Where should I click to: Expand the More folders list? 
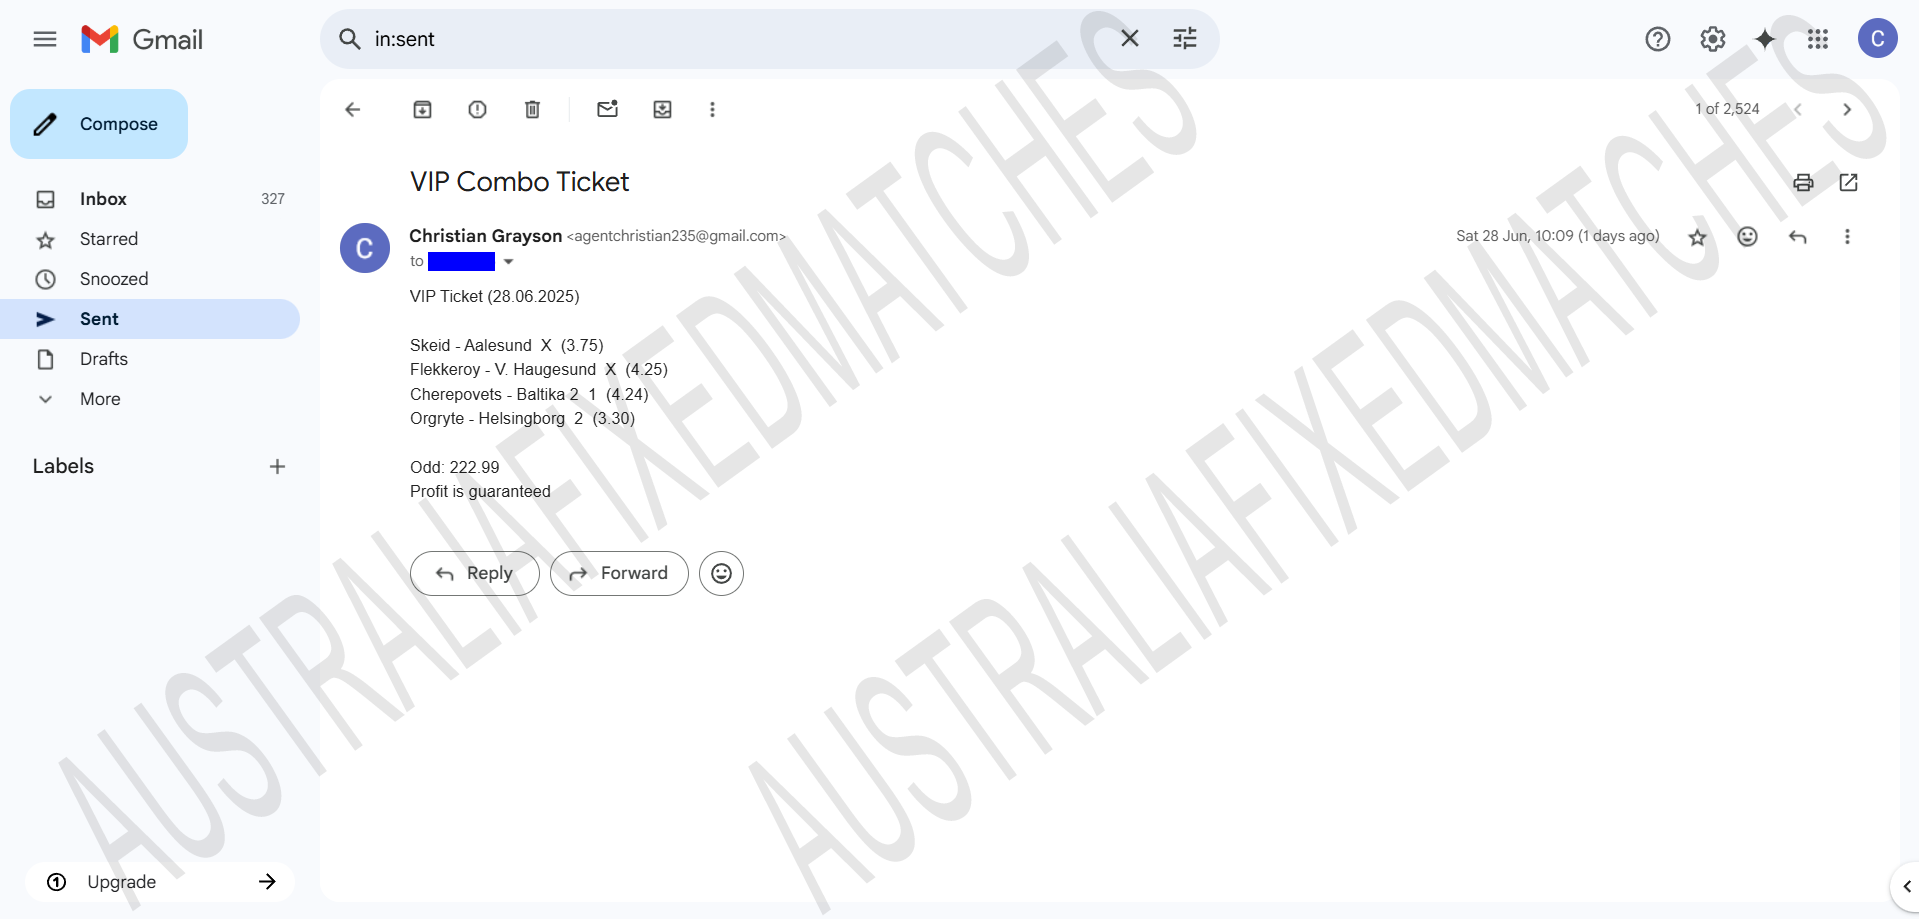pyautogui.click(x=150, y=399)
